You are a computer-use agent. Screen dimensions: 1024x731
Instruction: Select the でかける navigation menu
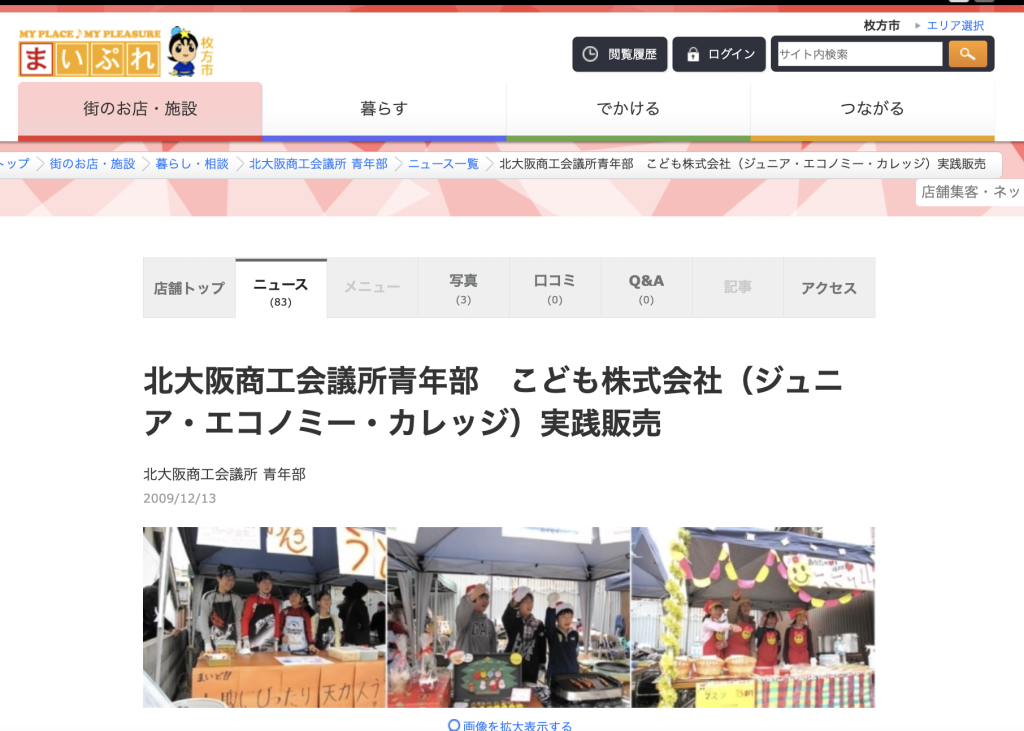pyautogui.click(x=628, y=109)
